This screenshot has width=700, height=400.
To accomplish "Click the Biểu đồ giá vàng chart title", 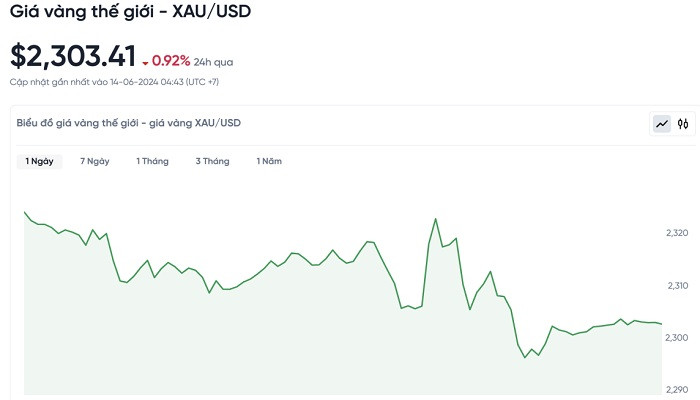I will 128,123.
